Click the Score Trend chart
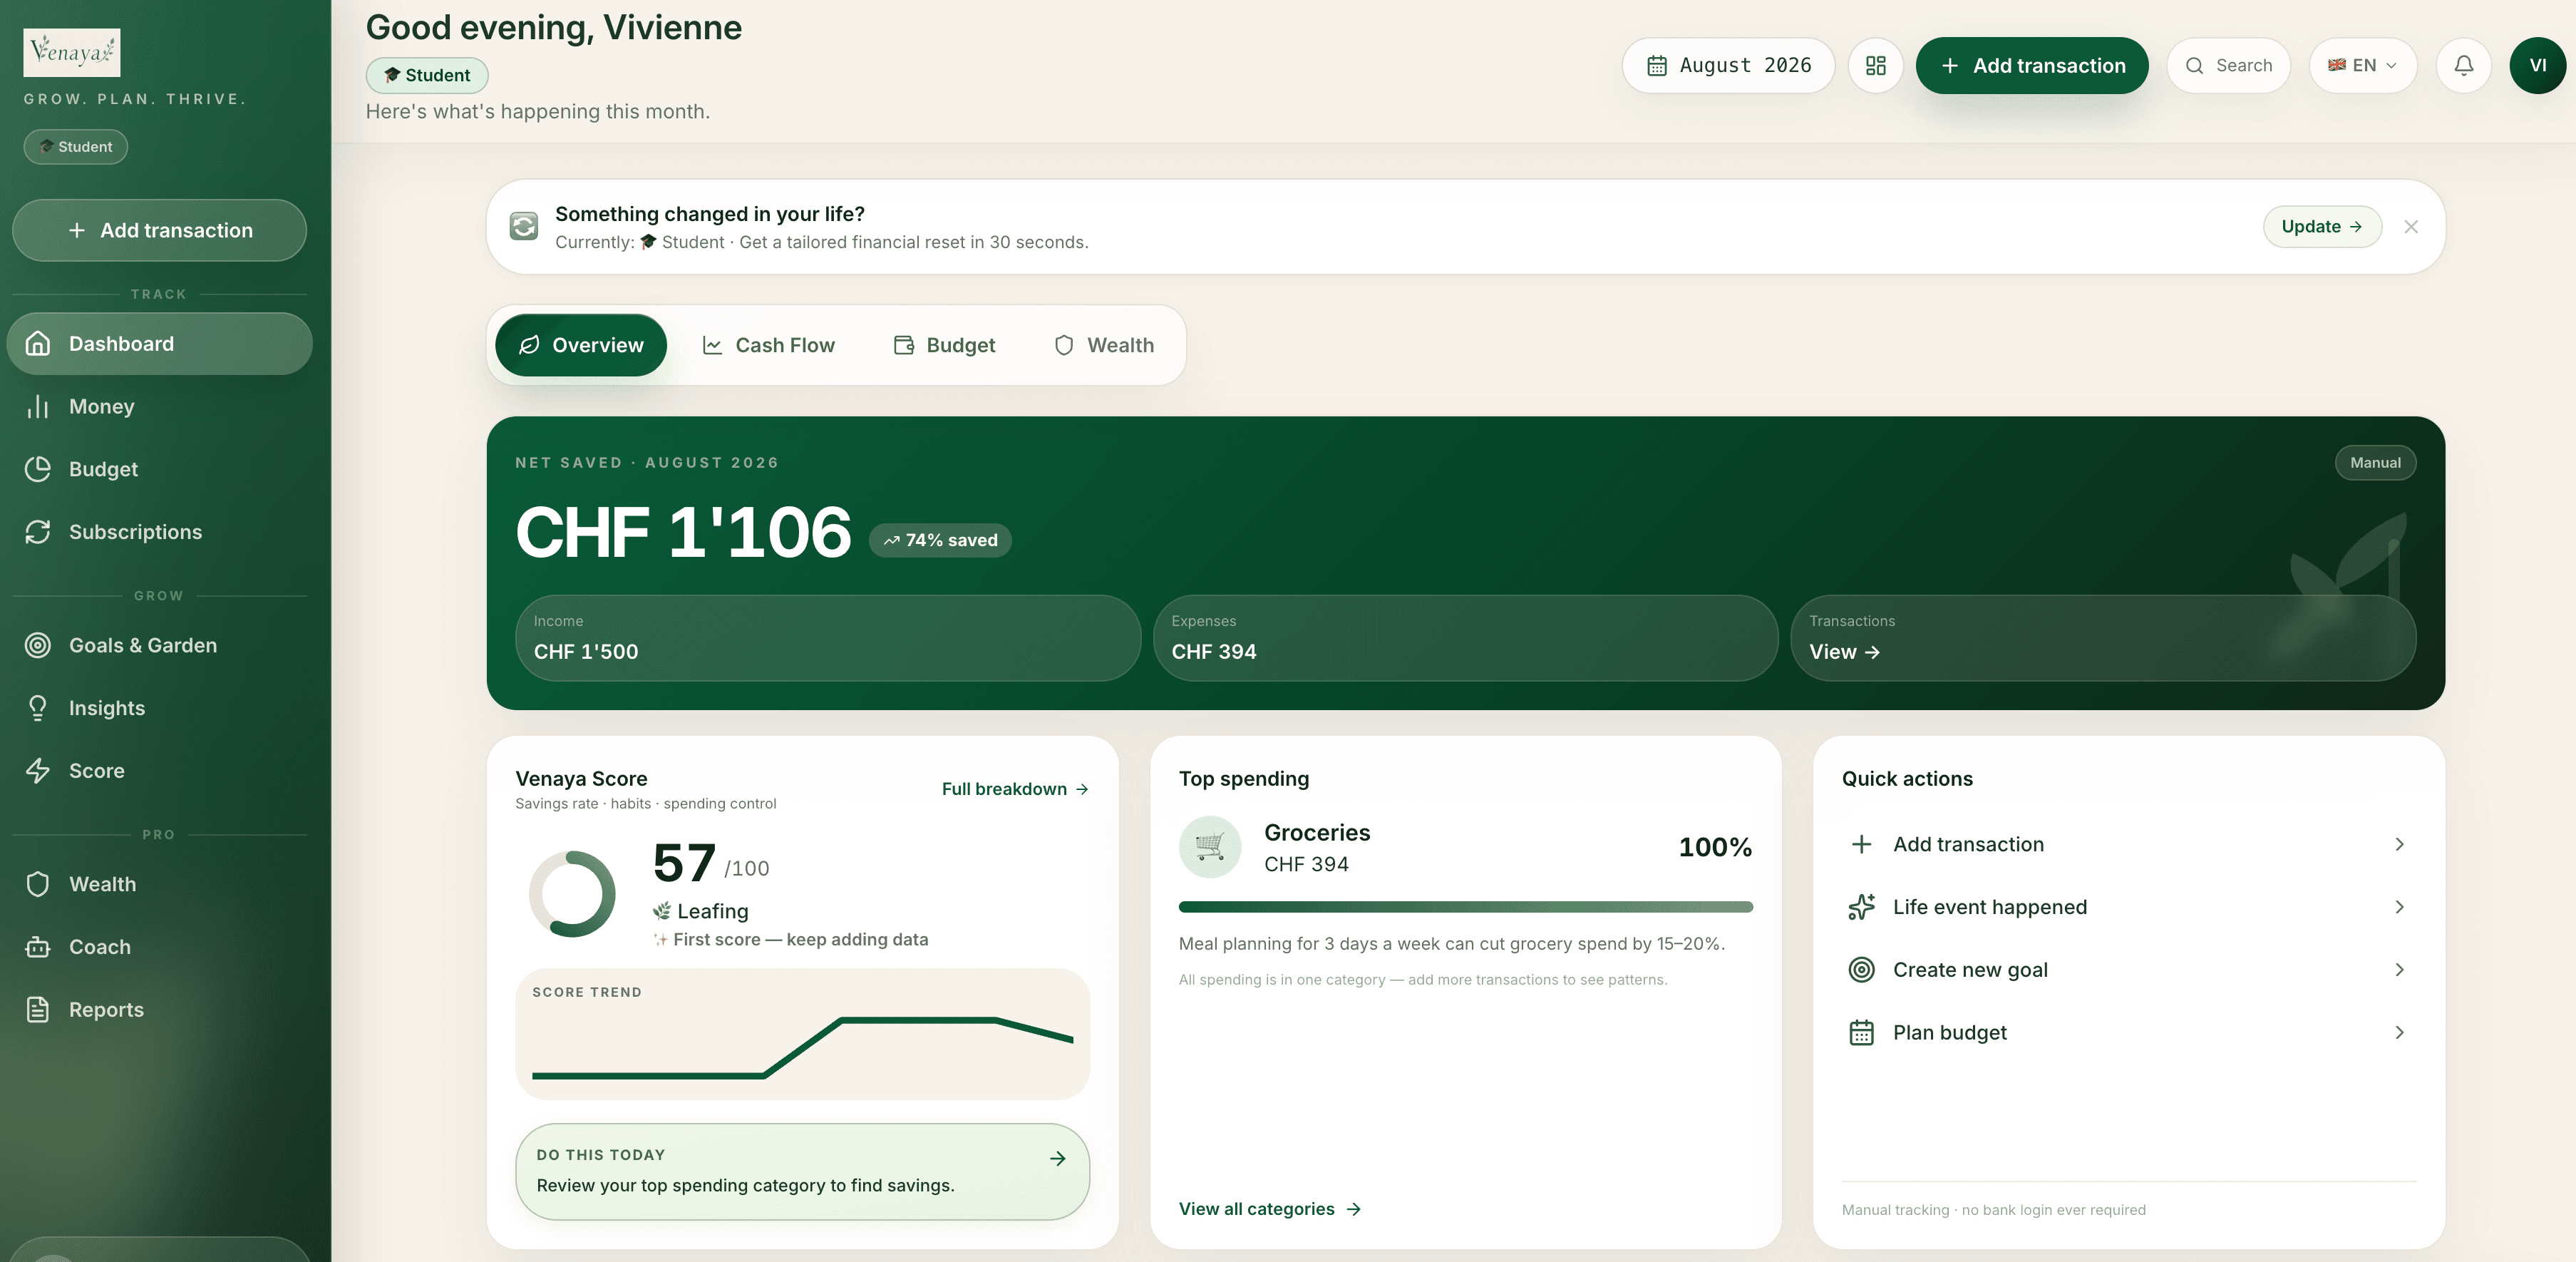 point(802,1034)
